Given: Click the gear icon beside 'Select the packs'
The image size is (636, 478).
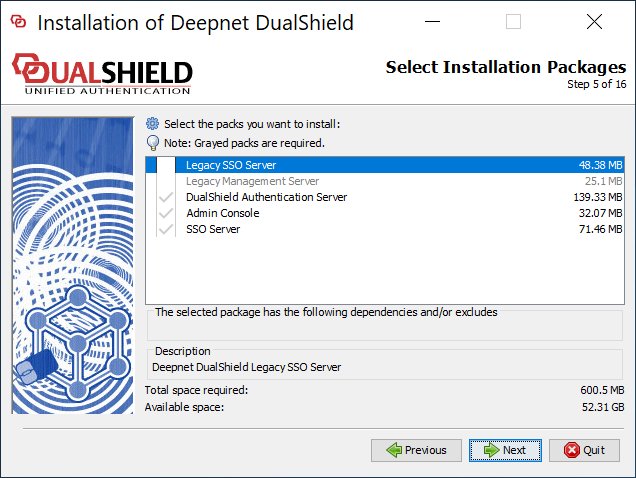Looking at the screenshot, I should pos(153,124).
